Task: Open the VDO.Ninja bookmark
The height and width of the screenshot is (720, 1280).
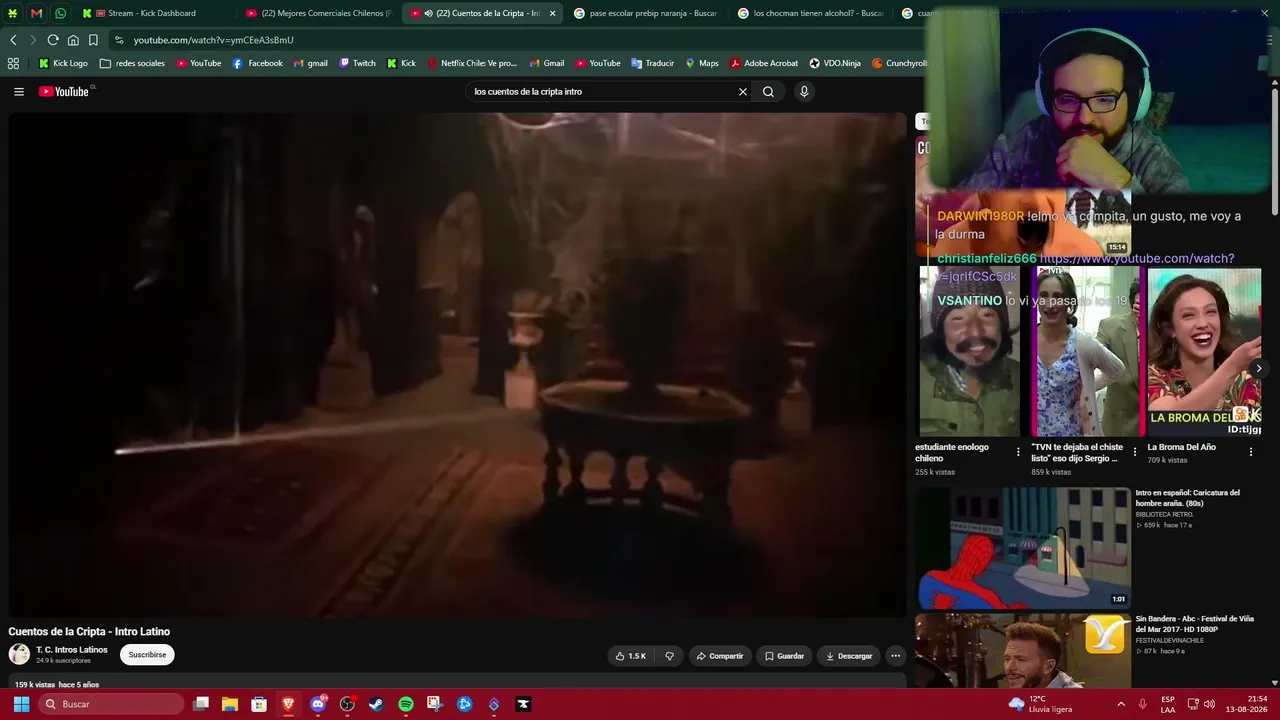Action: click(x=835, y=63)
